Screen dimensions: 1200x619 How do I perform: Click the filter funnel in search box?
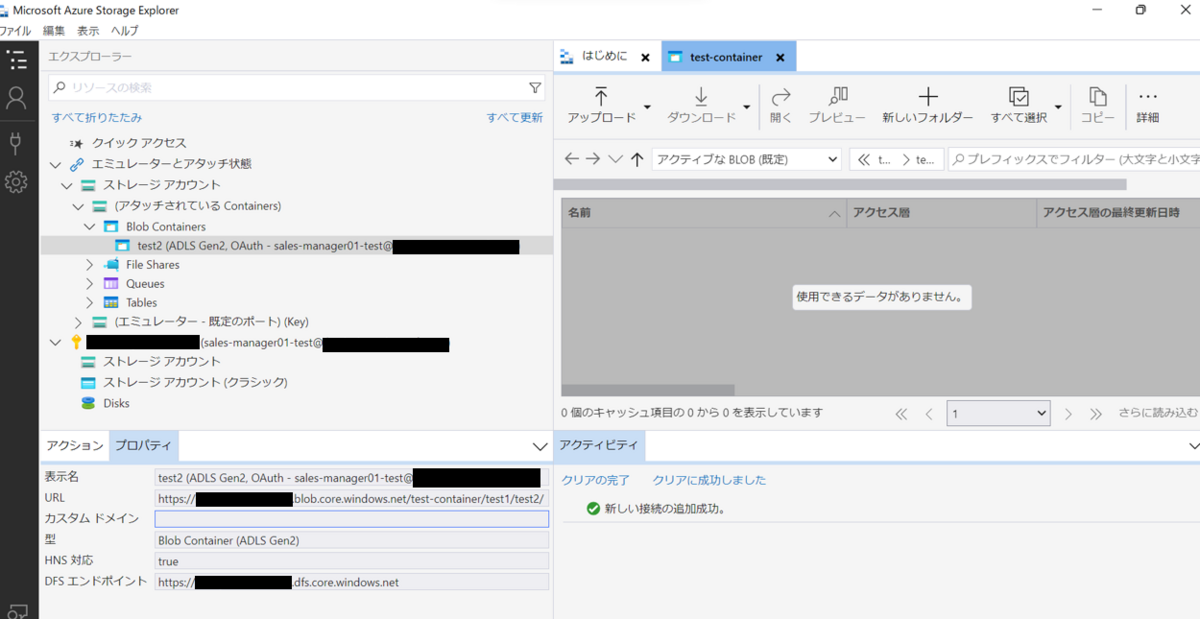tap(535, 88)
